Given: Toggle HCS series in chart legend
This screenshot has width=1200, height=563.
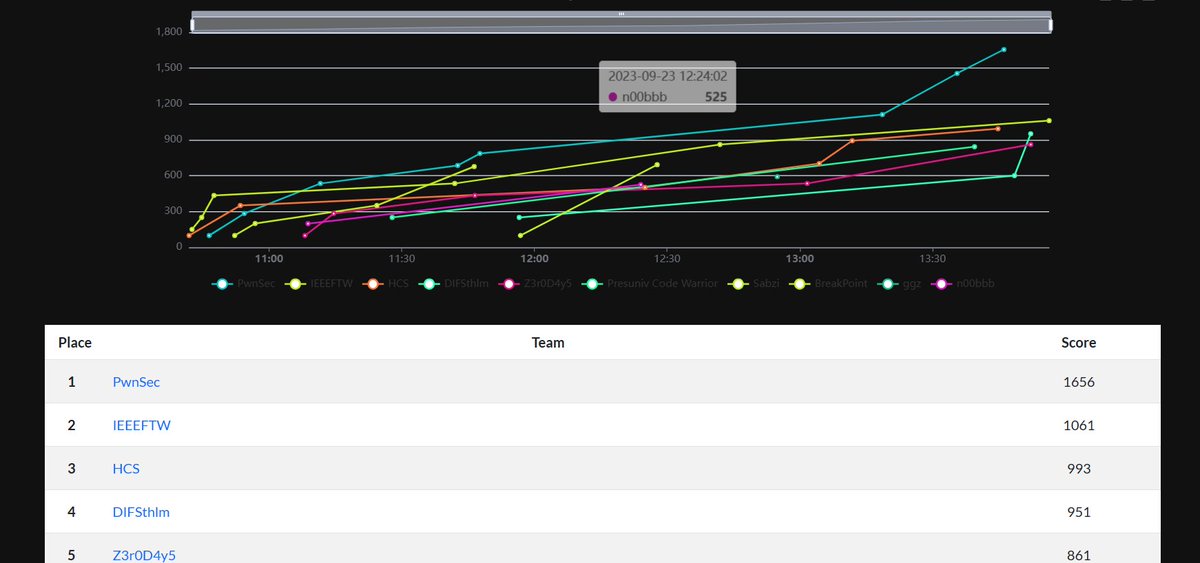Looking at the screenshot, I should (x=385, y=284).
